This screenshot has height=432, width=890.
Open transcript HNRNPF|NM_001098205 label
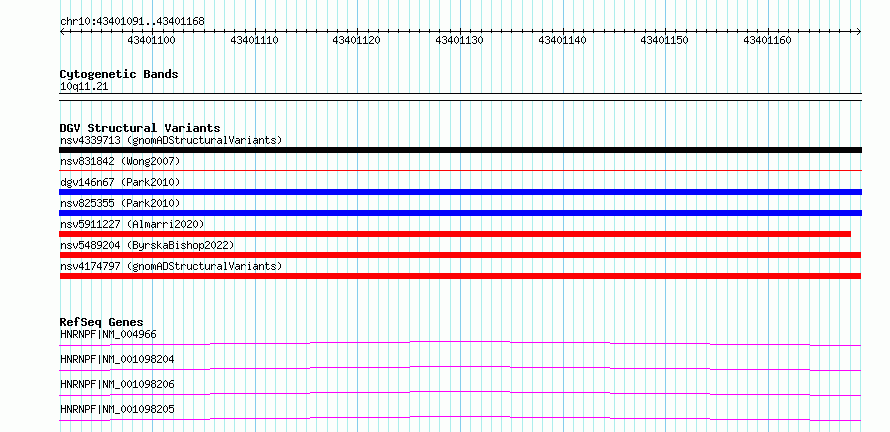[x=117, y=409]
